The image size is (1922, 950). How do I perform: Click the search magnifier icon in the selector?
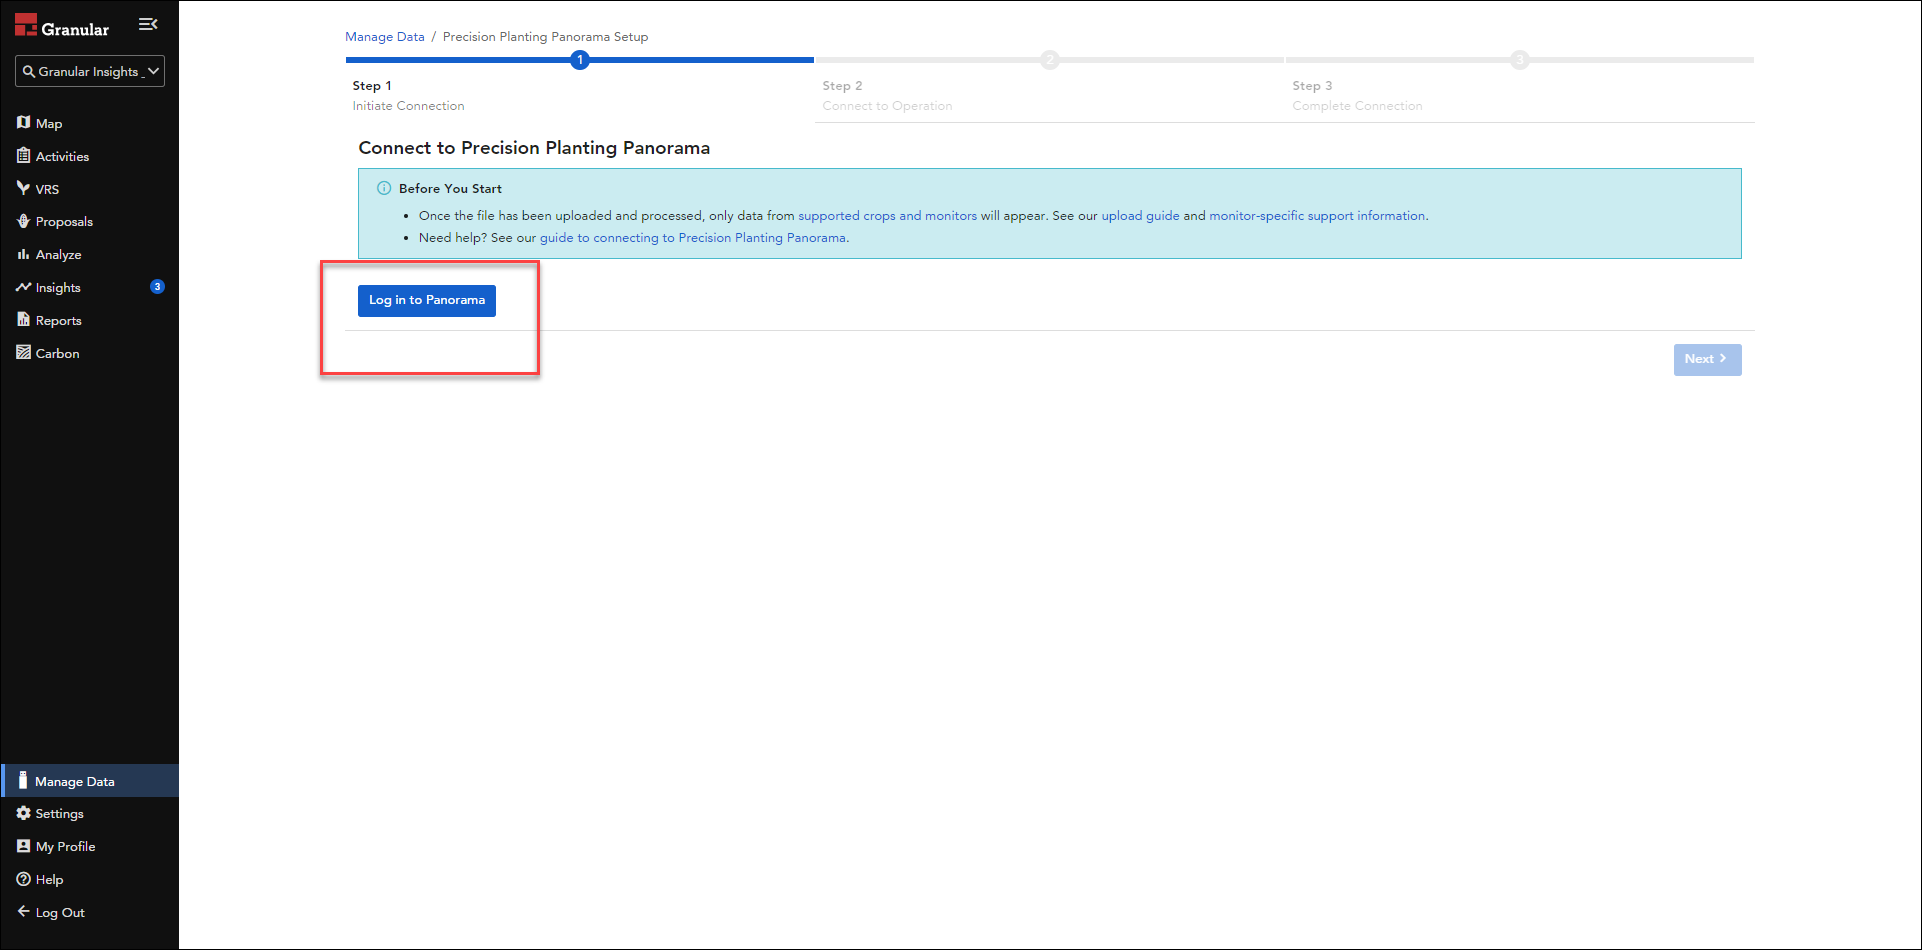click(29, 72)
